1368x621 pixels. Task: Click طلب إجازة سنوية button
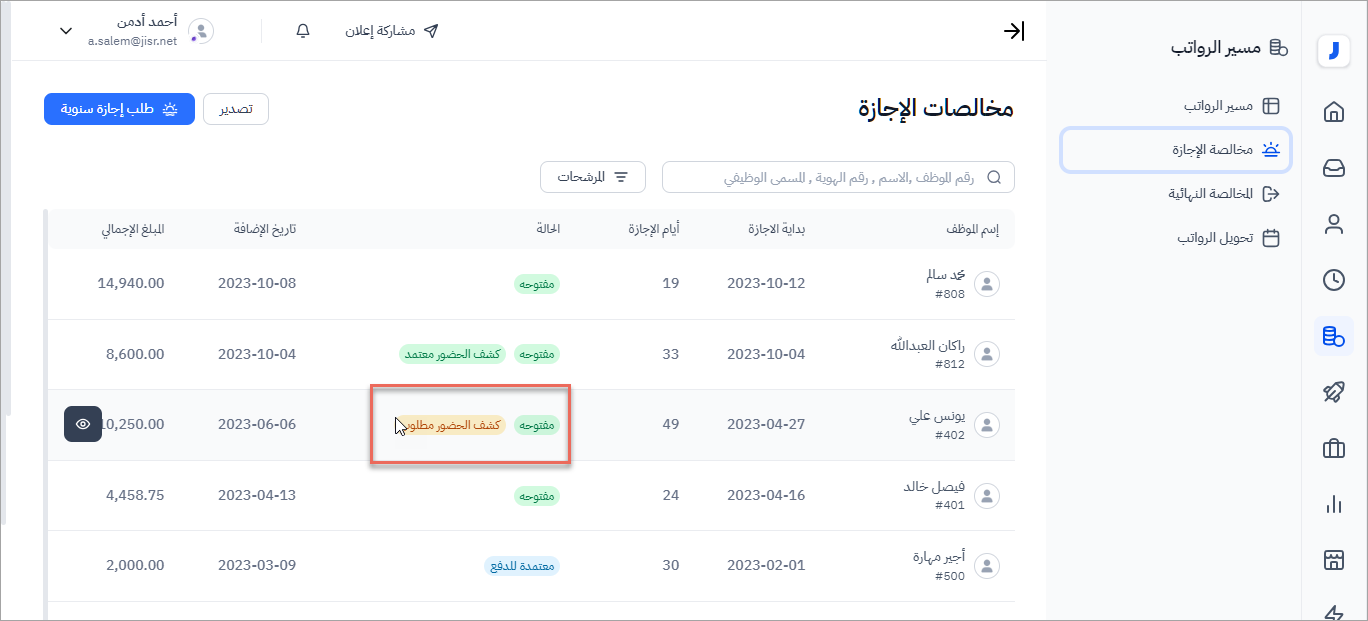[119, 109]
